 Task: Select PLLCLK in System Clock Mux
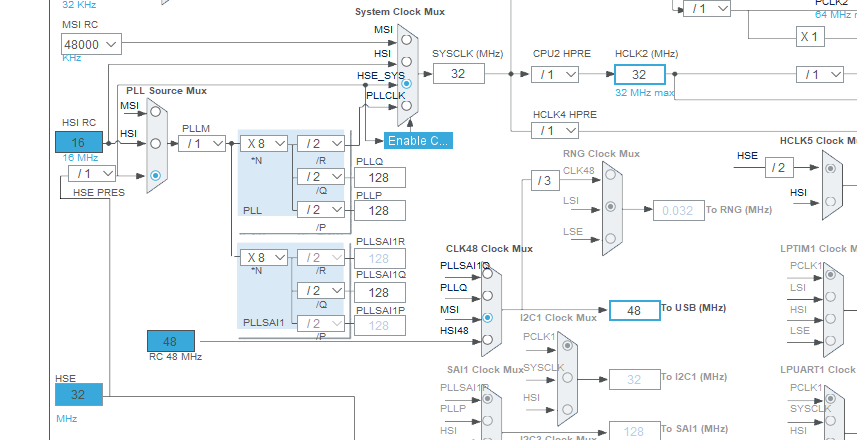click(406, 105)
